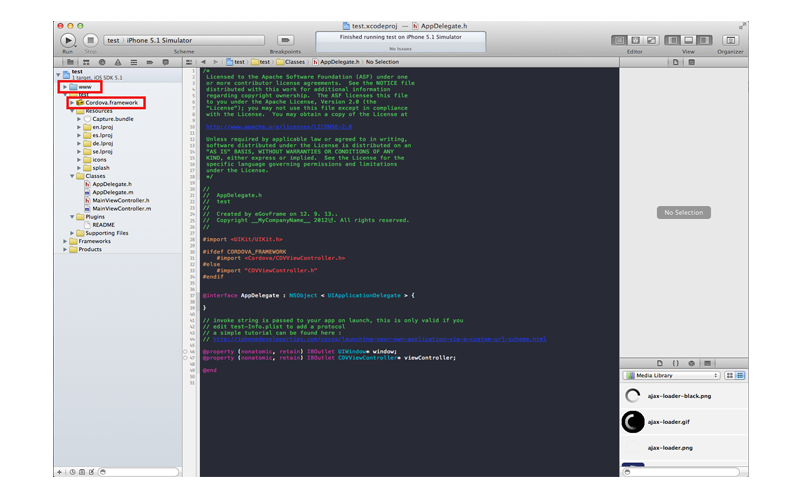
Task: Show the Debug area
Action: point(688,40)
